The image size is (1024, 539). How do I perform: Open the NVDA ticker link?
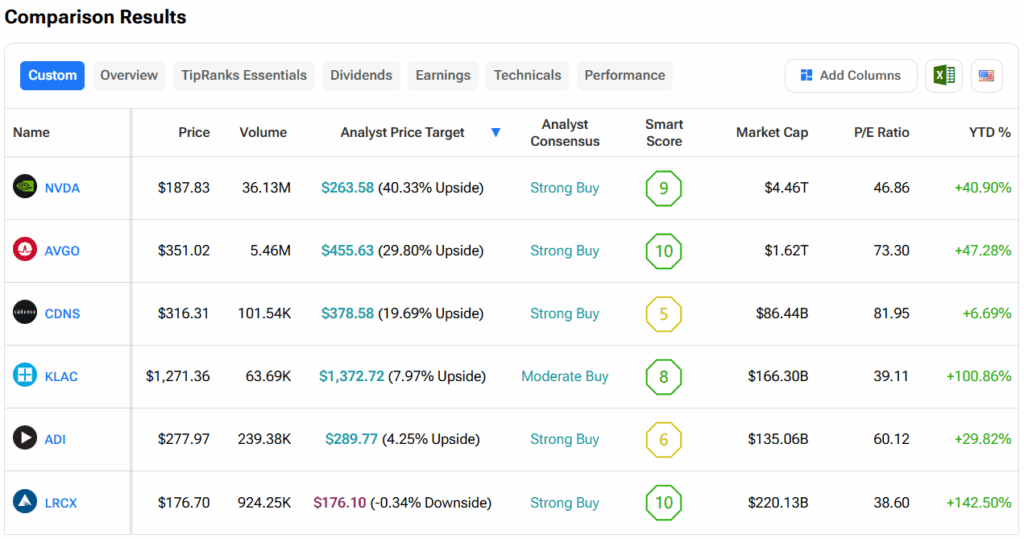pos(62,188)
